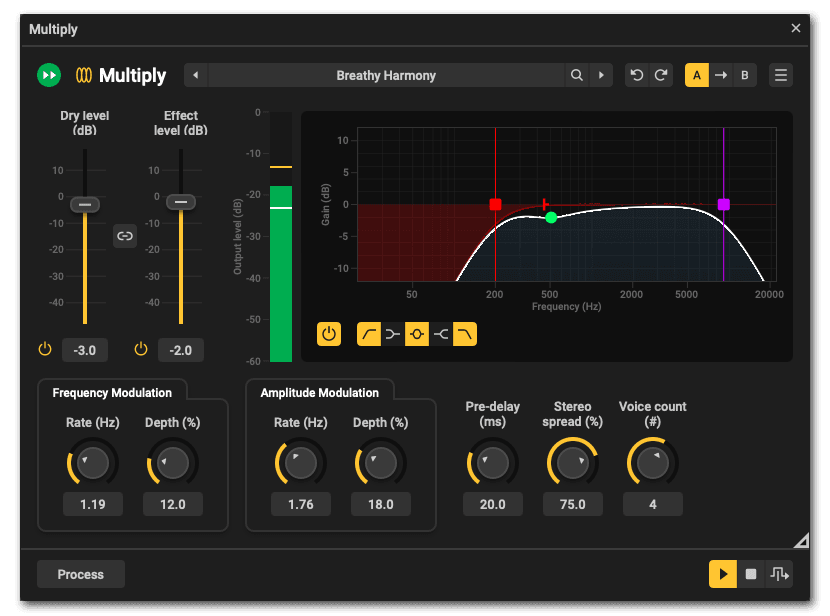This screenshot has width=830, height=616.
Task: Stop preview playback
Action: [x=751, y=574]
